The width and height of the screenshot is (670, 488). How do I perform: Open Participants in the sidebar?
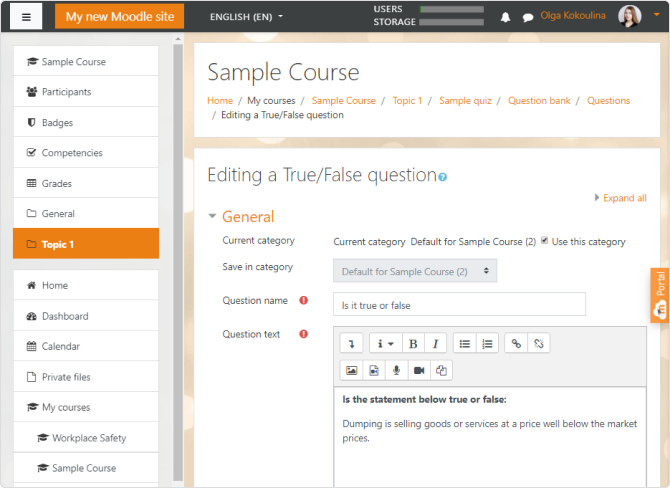coord(86,92)
